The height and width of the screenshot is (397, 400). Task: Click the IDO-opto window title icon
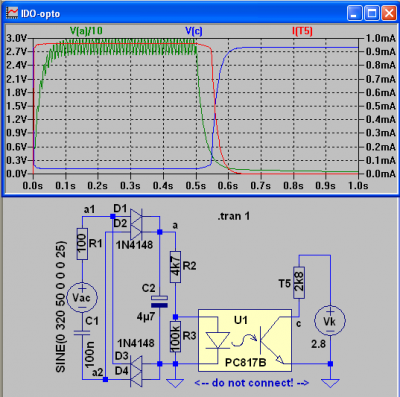pos(12,13)
